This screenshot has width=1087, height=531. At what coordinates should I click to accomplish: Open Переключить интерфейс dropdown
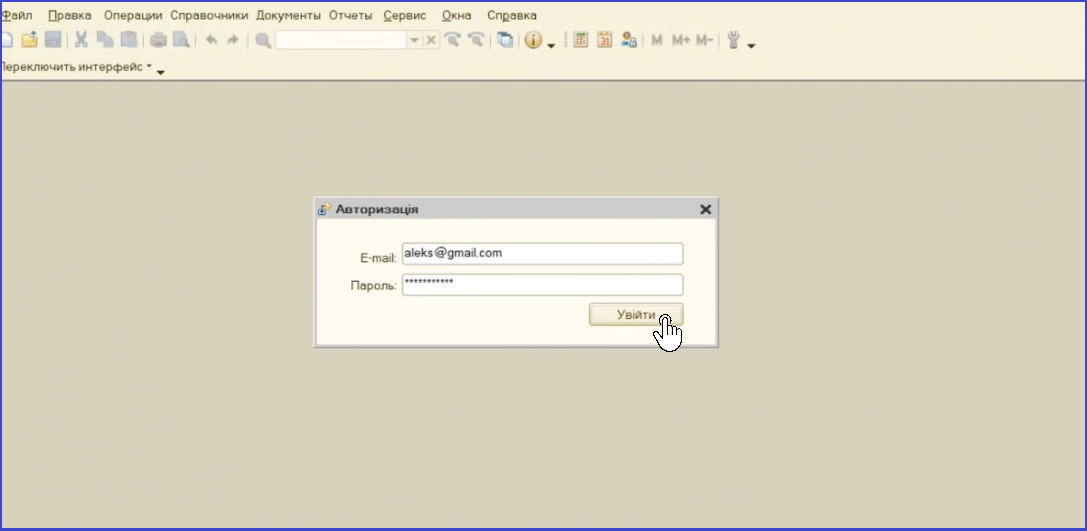(76, 67)
